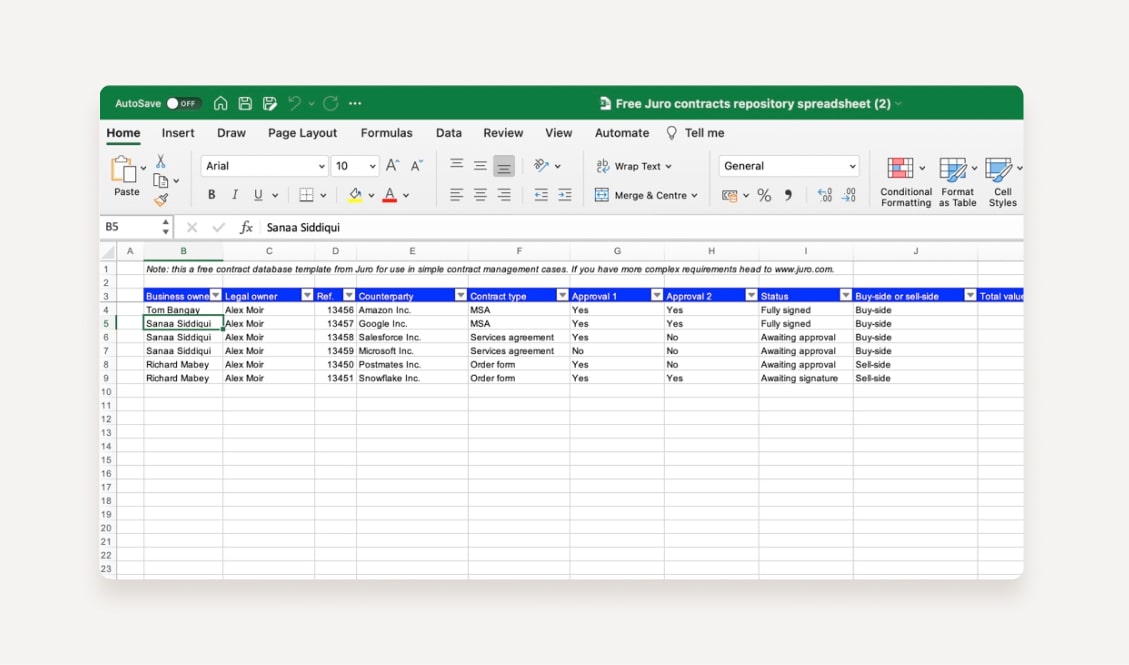Click the Cut (scissors) icon

159,162
